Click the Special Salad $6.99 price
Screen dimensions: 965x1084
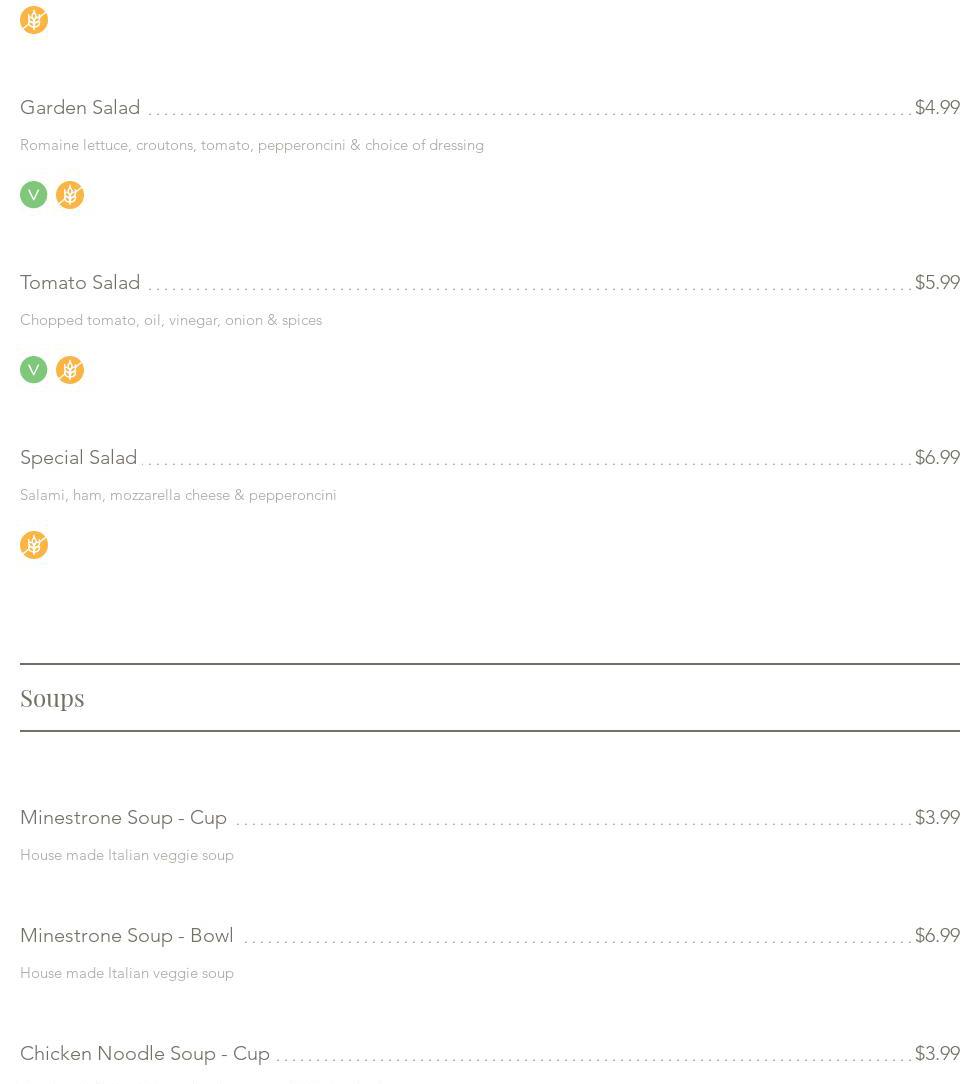[x=937, y=458]
